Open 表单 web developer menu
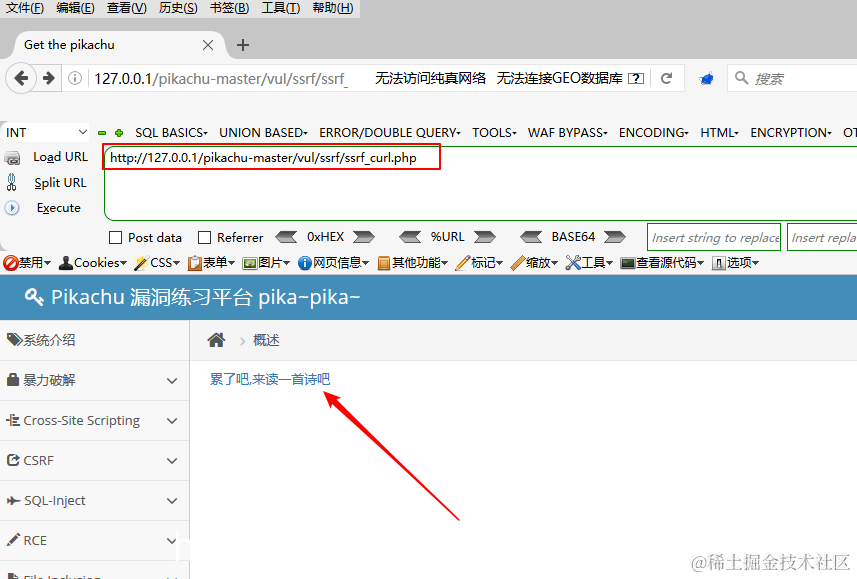 (x=211, y=263)
